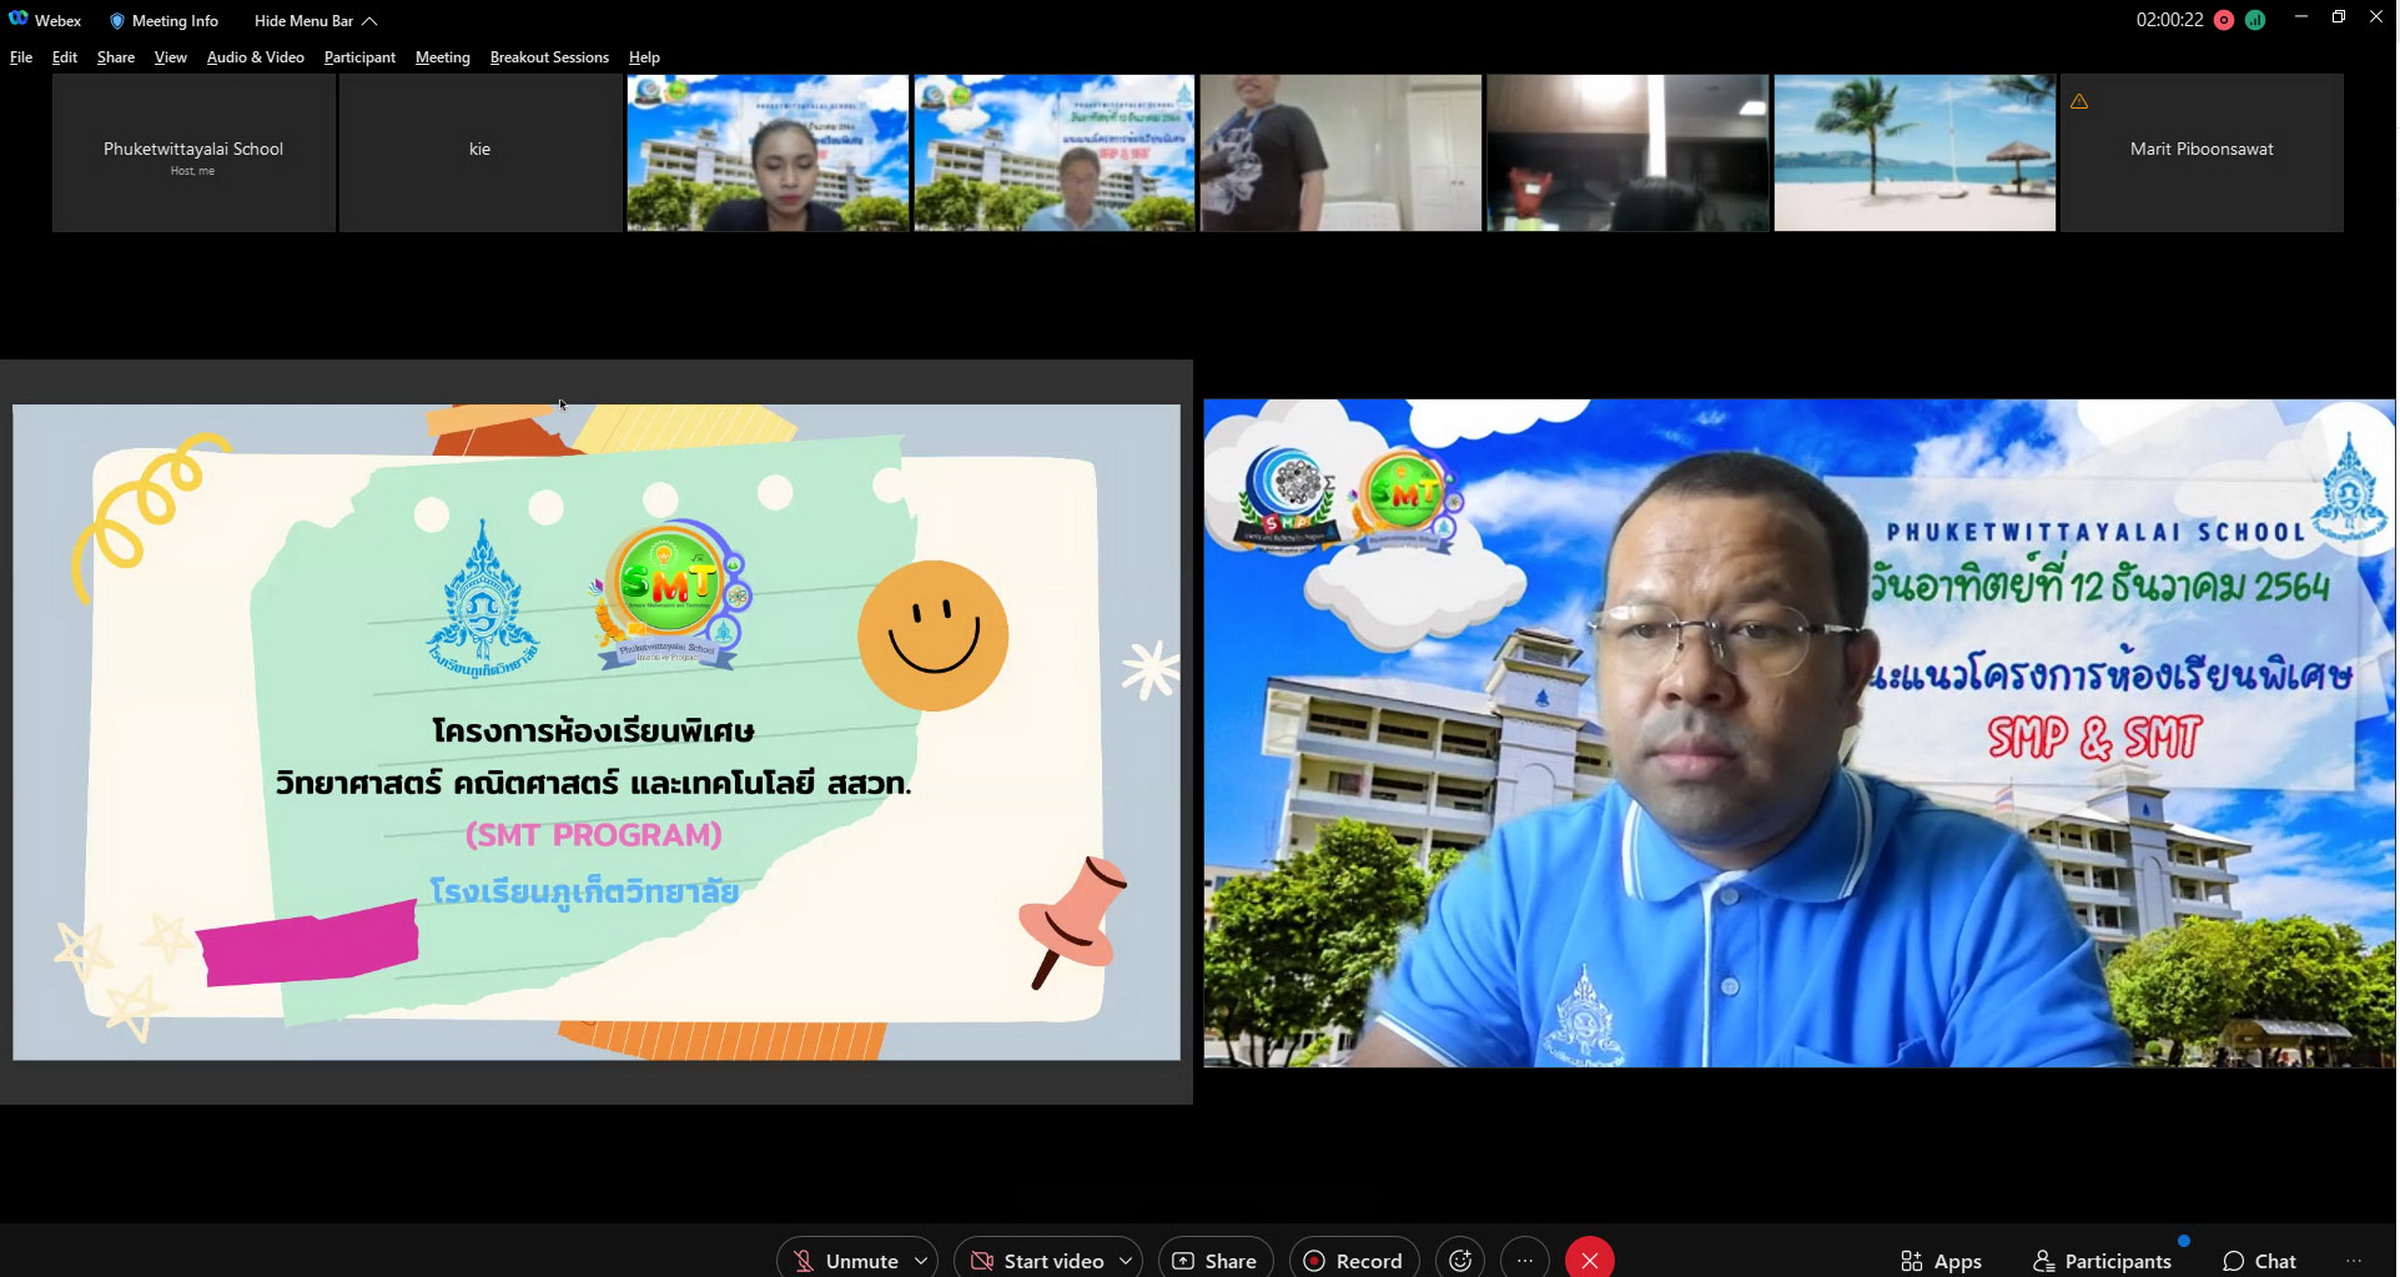This screenshot has height=1277, width=2400.
Task: Select Phuketwittayalai School host tile
Action: (194, 153)
